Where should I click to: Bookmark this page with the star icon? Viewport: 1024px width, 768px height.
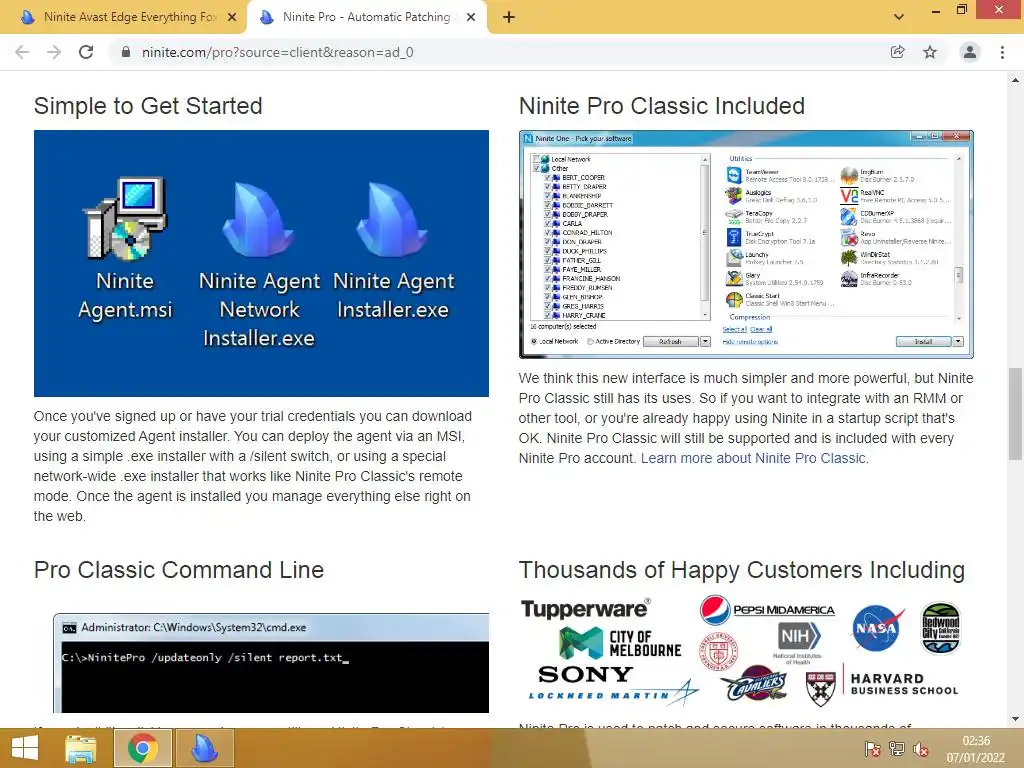click(930, 52)
